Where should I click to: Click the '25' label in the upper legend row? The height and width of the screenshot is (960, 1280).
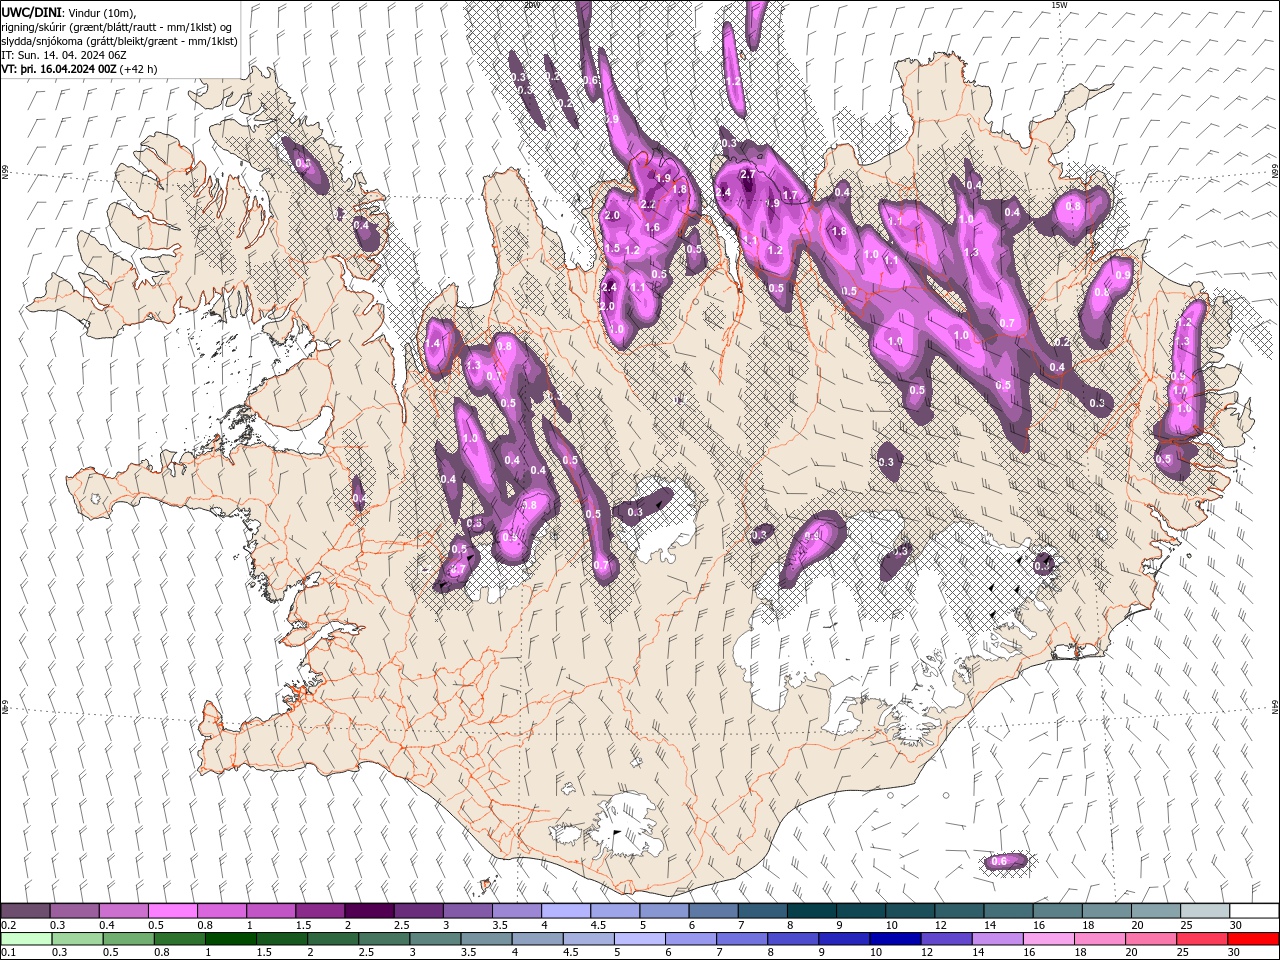pos(1187,925)
